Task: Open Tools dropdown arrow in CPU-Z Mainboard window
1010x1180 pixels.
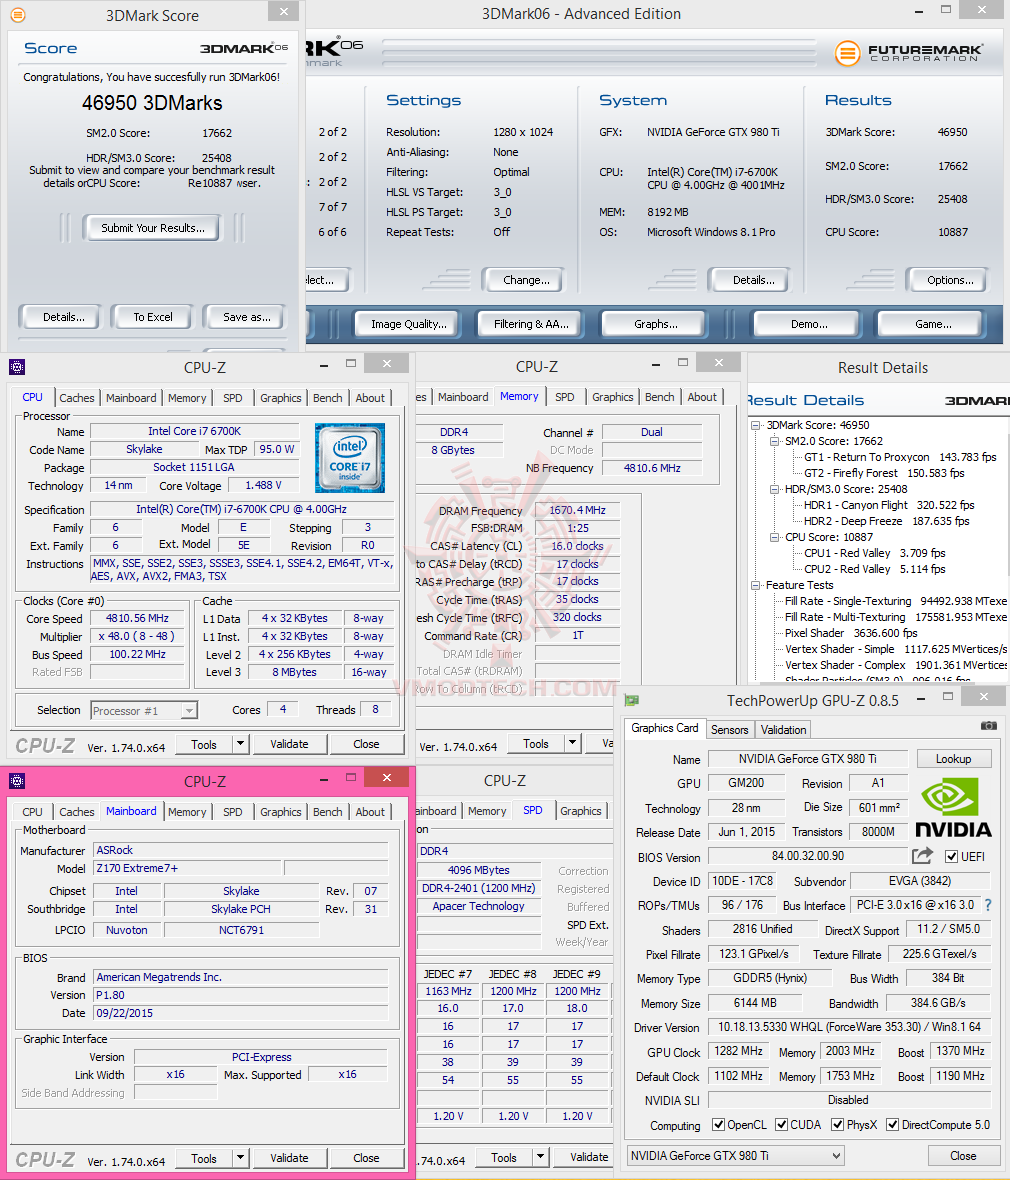Action: (240, 1158)
